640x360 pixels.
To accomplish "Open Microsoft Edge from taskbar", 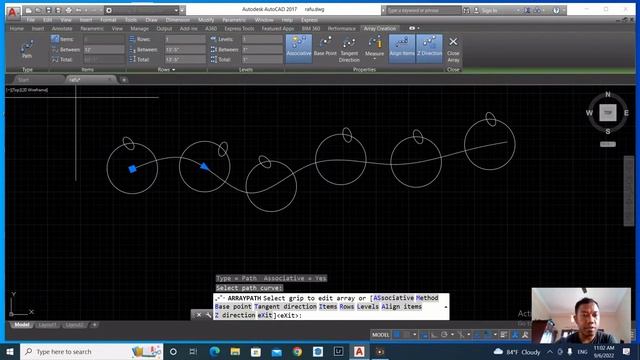I will coord(215,352).
